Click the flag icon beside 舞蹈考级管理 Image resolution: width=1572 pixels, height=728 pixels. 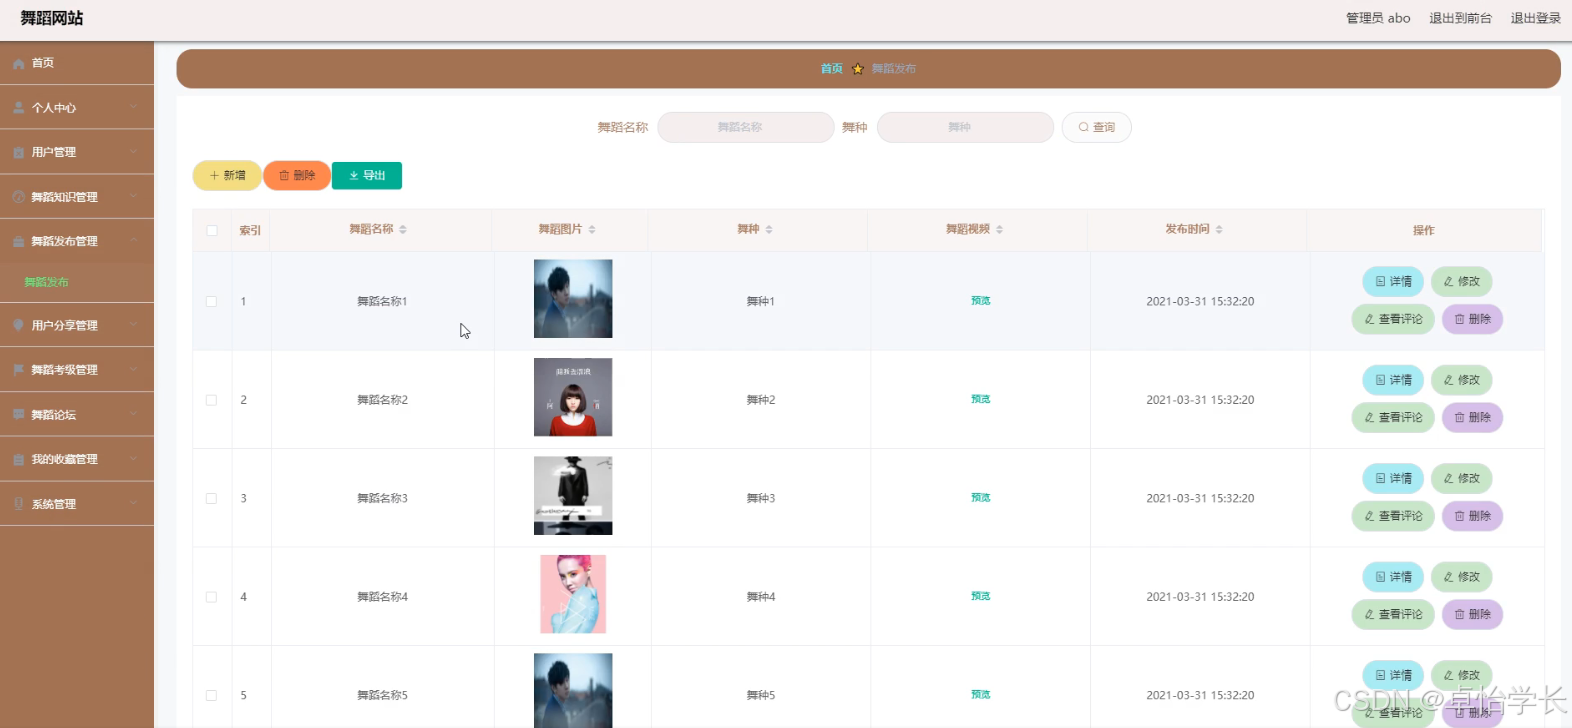click(x=19, y=370)
